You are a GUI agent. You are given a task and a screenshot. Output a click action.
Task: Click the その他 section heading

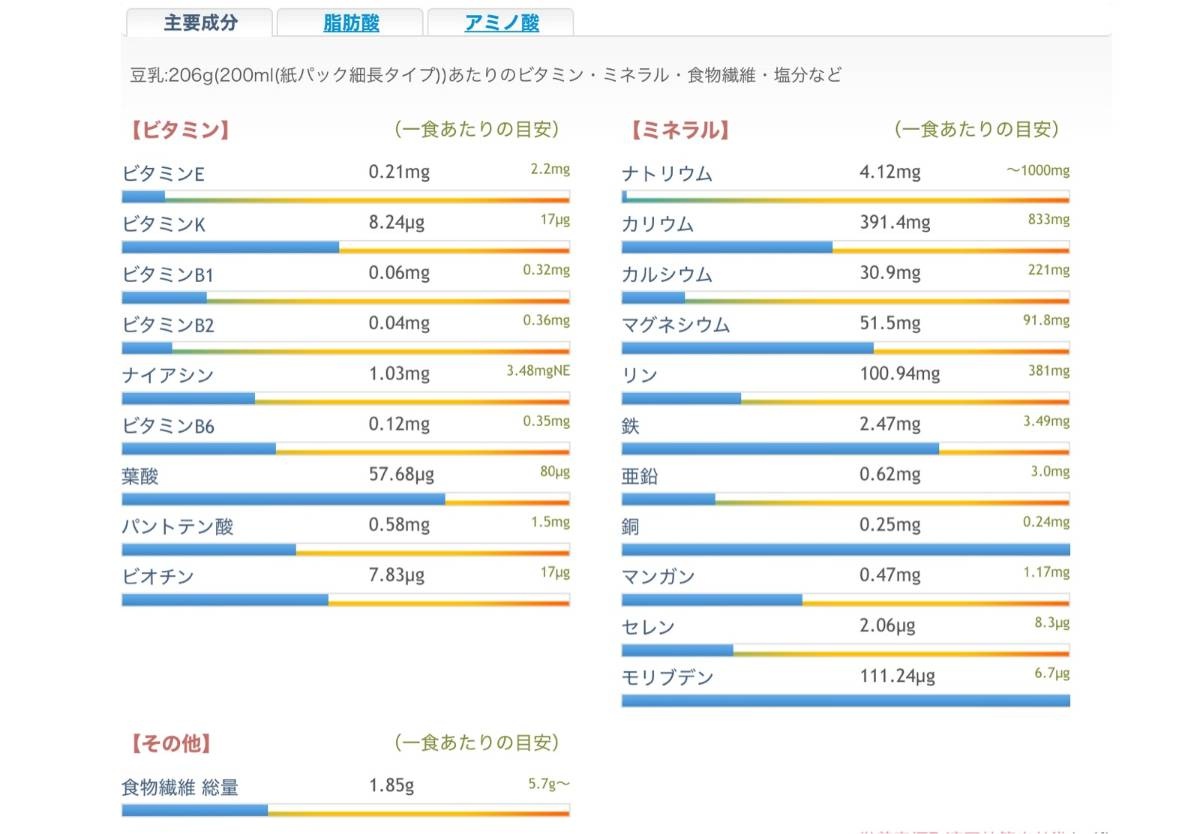(170, 743)
